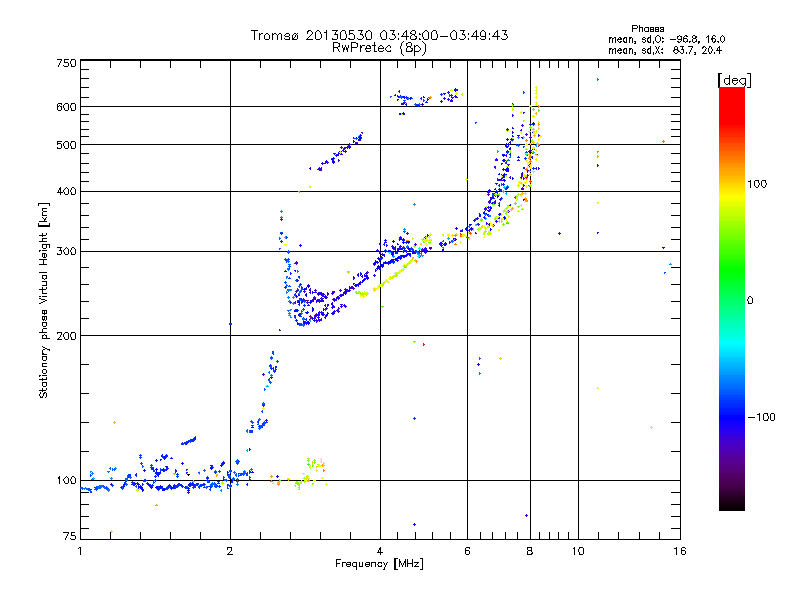Viewport: 800px width, 600px height.
Task: Click the colorbar label '0'
Action: (750, 301)
